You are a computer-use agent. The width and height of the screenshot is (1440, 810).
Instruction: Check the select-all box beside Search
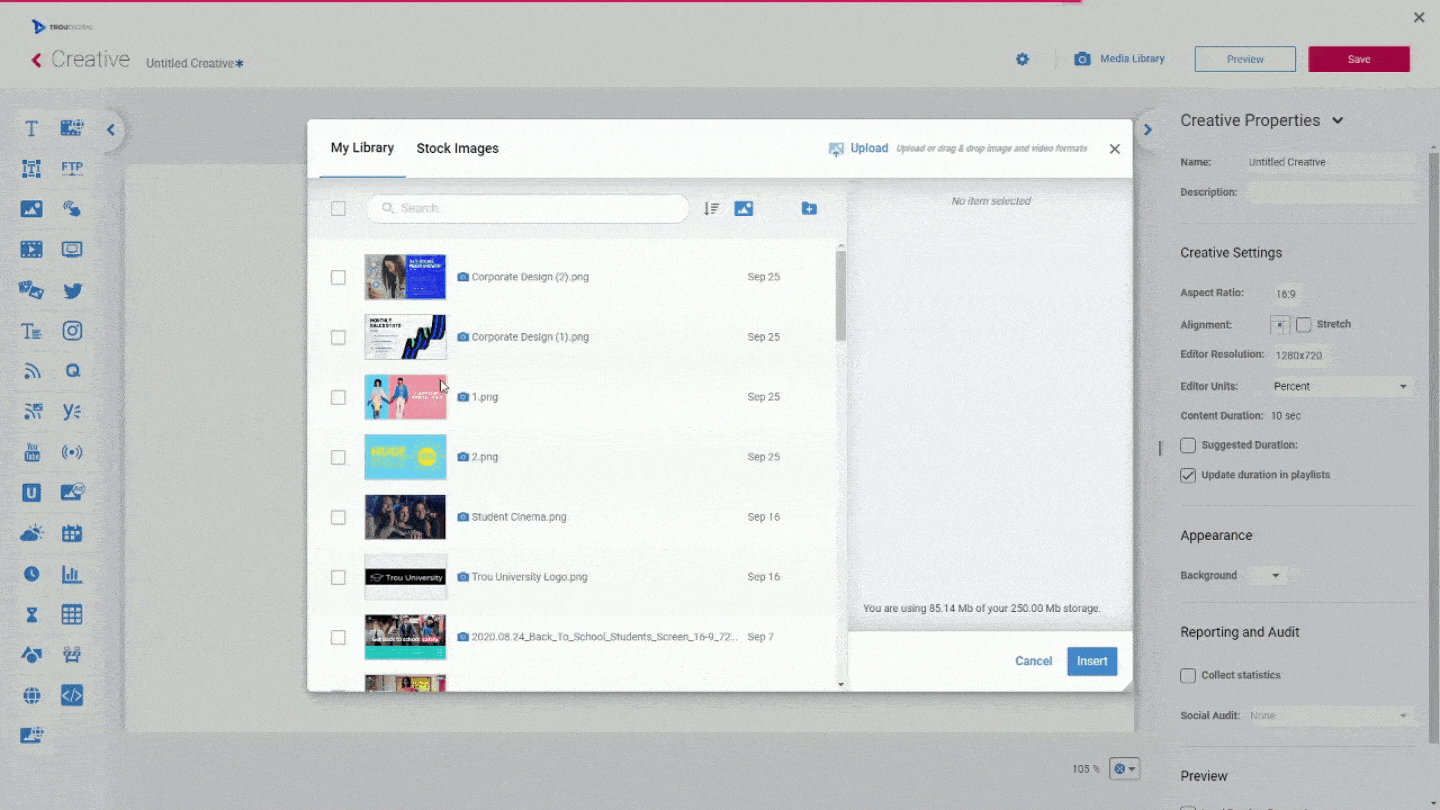(x=338, y=208)
